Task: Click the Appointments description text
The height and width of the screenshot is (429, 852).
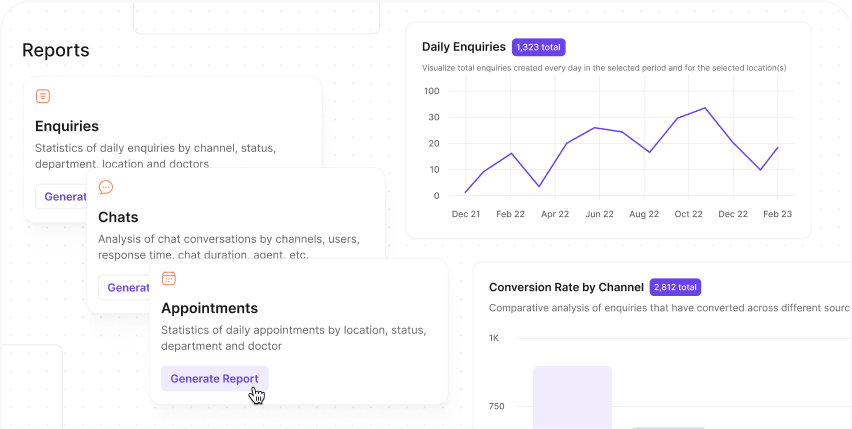Action: [x=293, y=338]
